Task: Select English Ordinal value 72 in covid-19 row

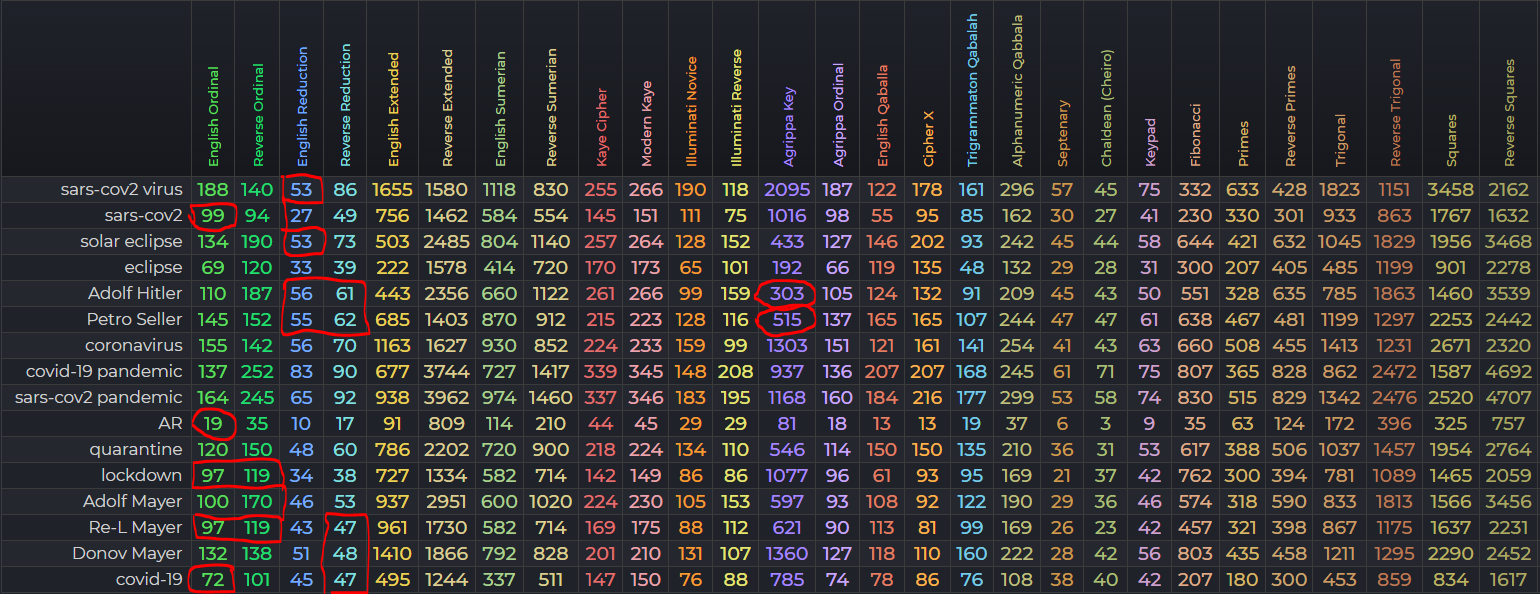Action: (214, 579)
